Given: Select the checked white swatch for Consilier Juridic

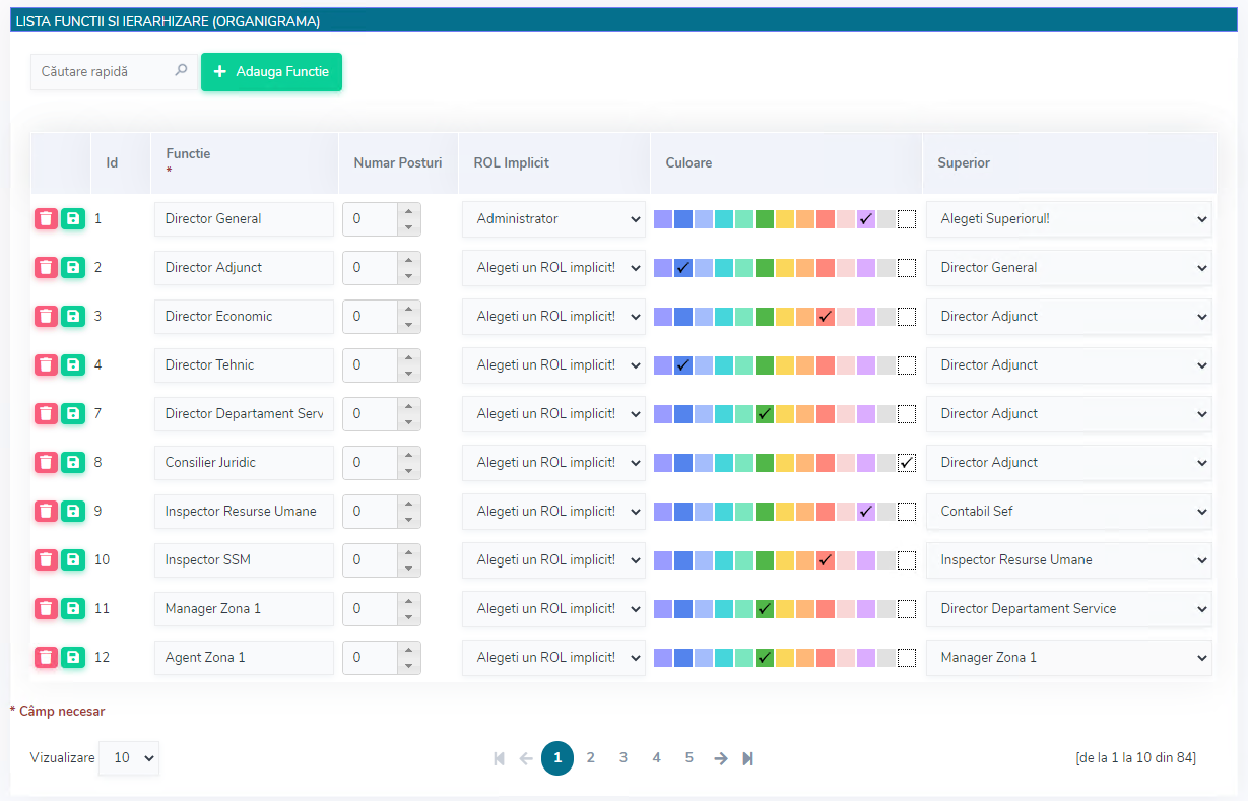Looking at the screenshot, I should 907,463.
